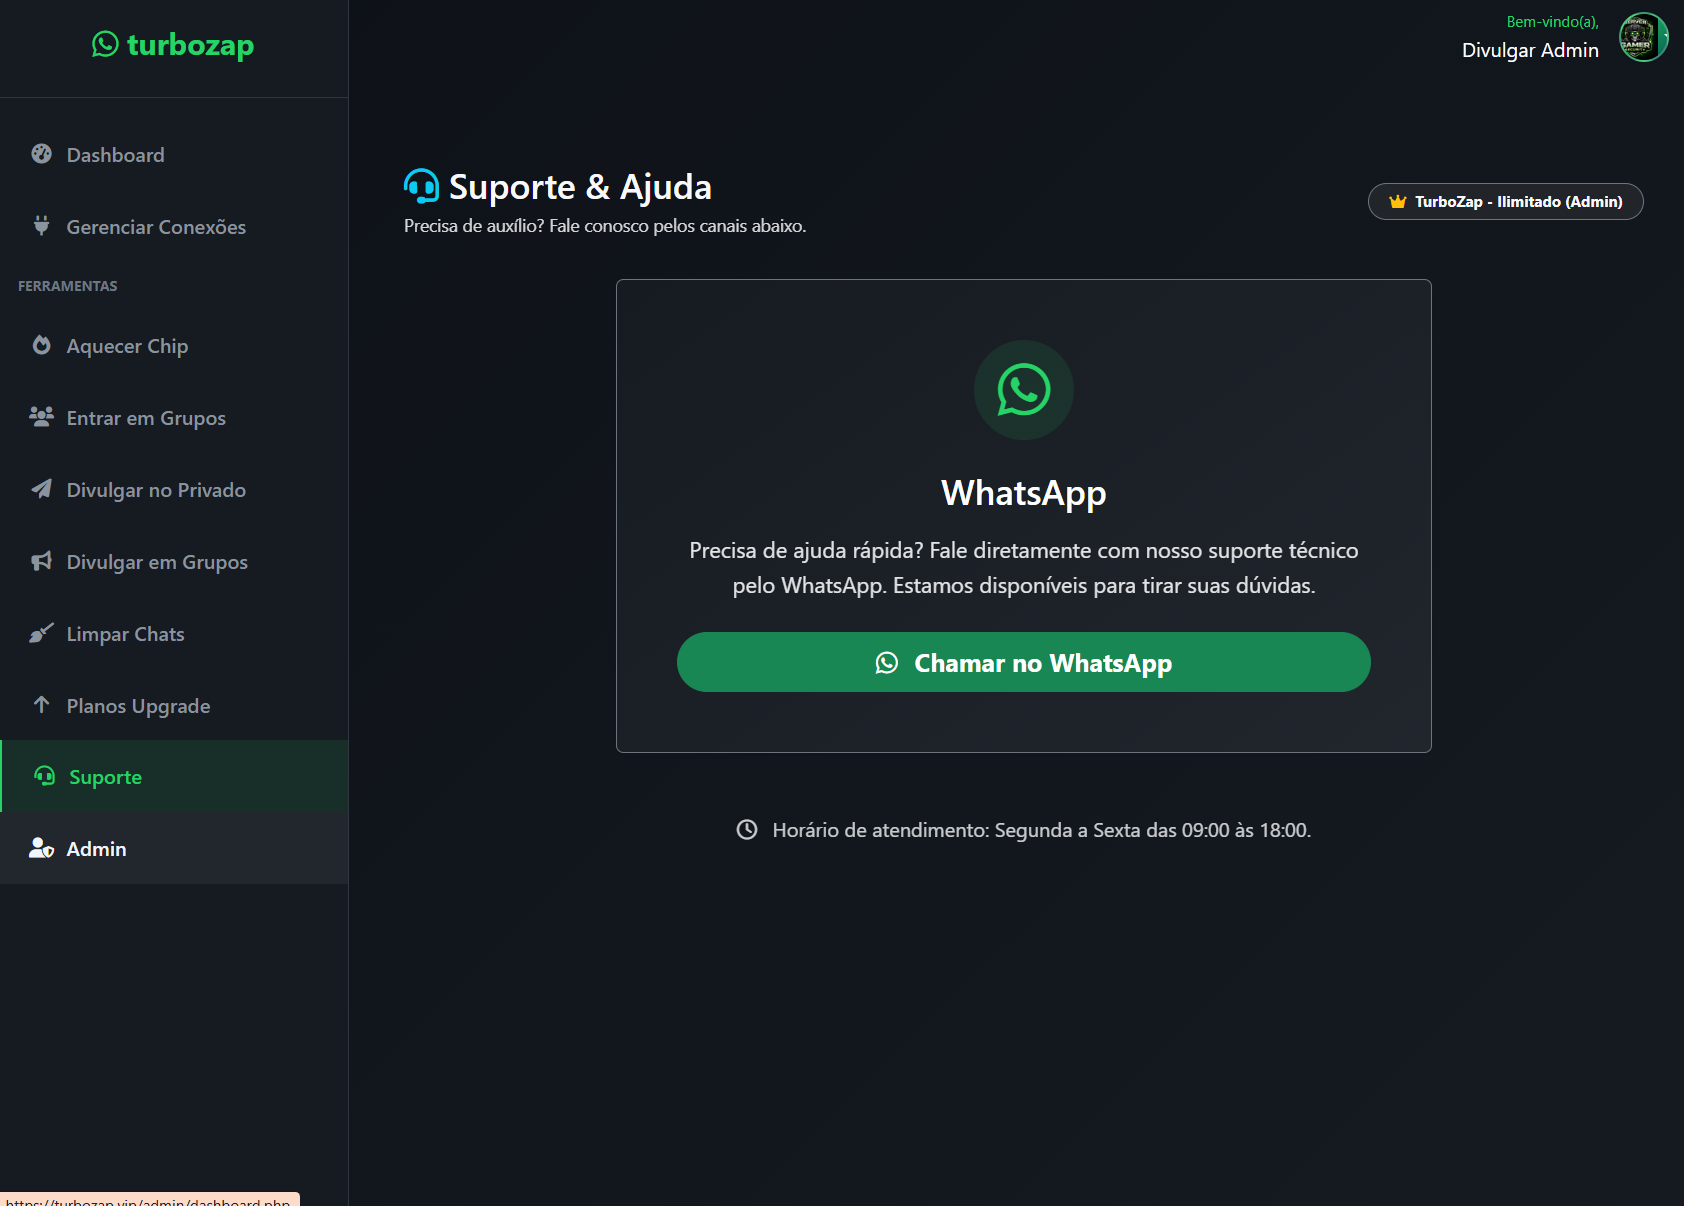Click the Suporte & Ajuda page title
This screenshot has height=1206, width=1684.
[x=580, y=187]
